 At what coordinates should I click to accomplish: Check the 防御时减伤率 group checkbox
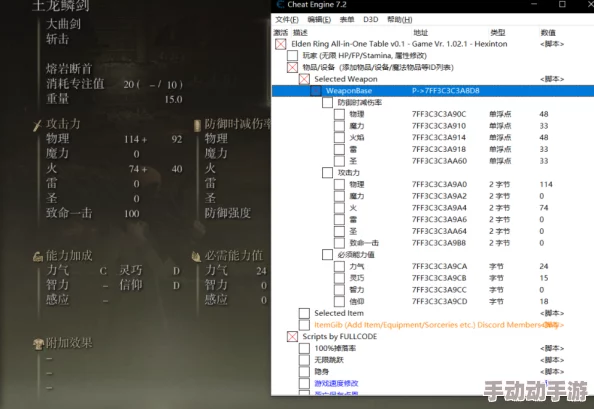click(327, 103)
